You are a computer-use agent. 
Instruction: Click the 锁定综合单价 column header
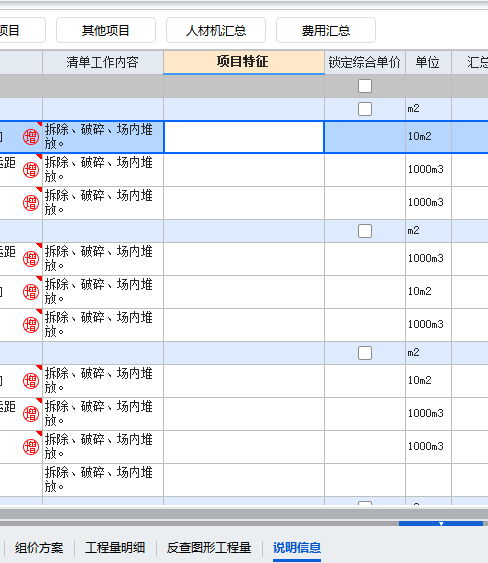[365, 62]
